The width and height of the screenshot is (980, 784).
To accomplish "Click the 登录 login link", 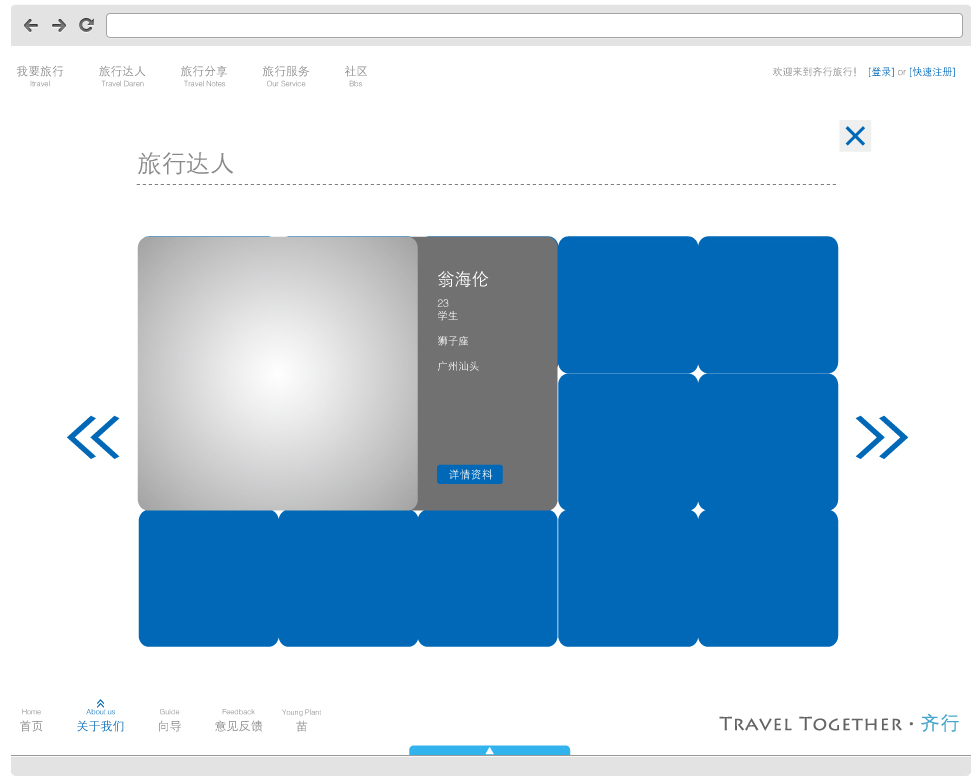I will pyautogui.click(x=881, y=72).
